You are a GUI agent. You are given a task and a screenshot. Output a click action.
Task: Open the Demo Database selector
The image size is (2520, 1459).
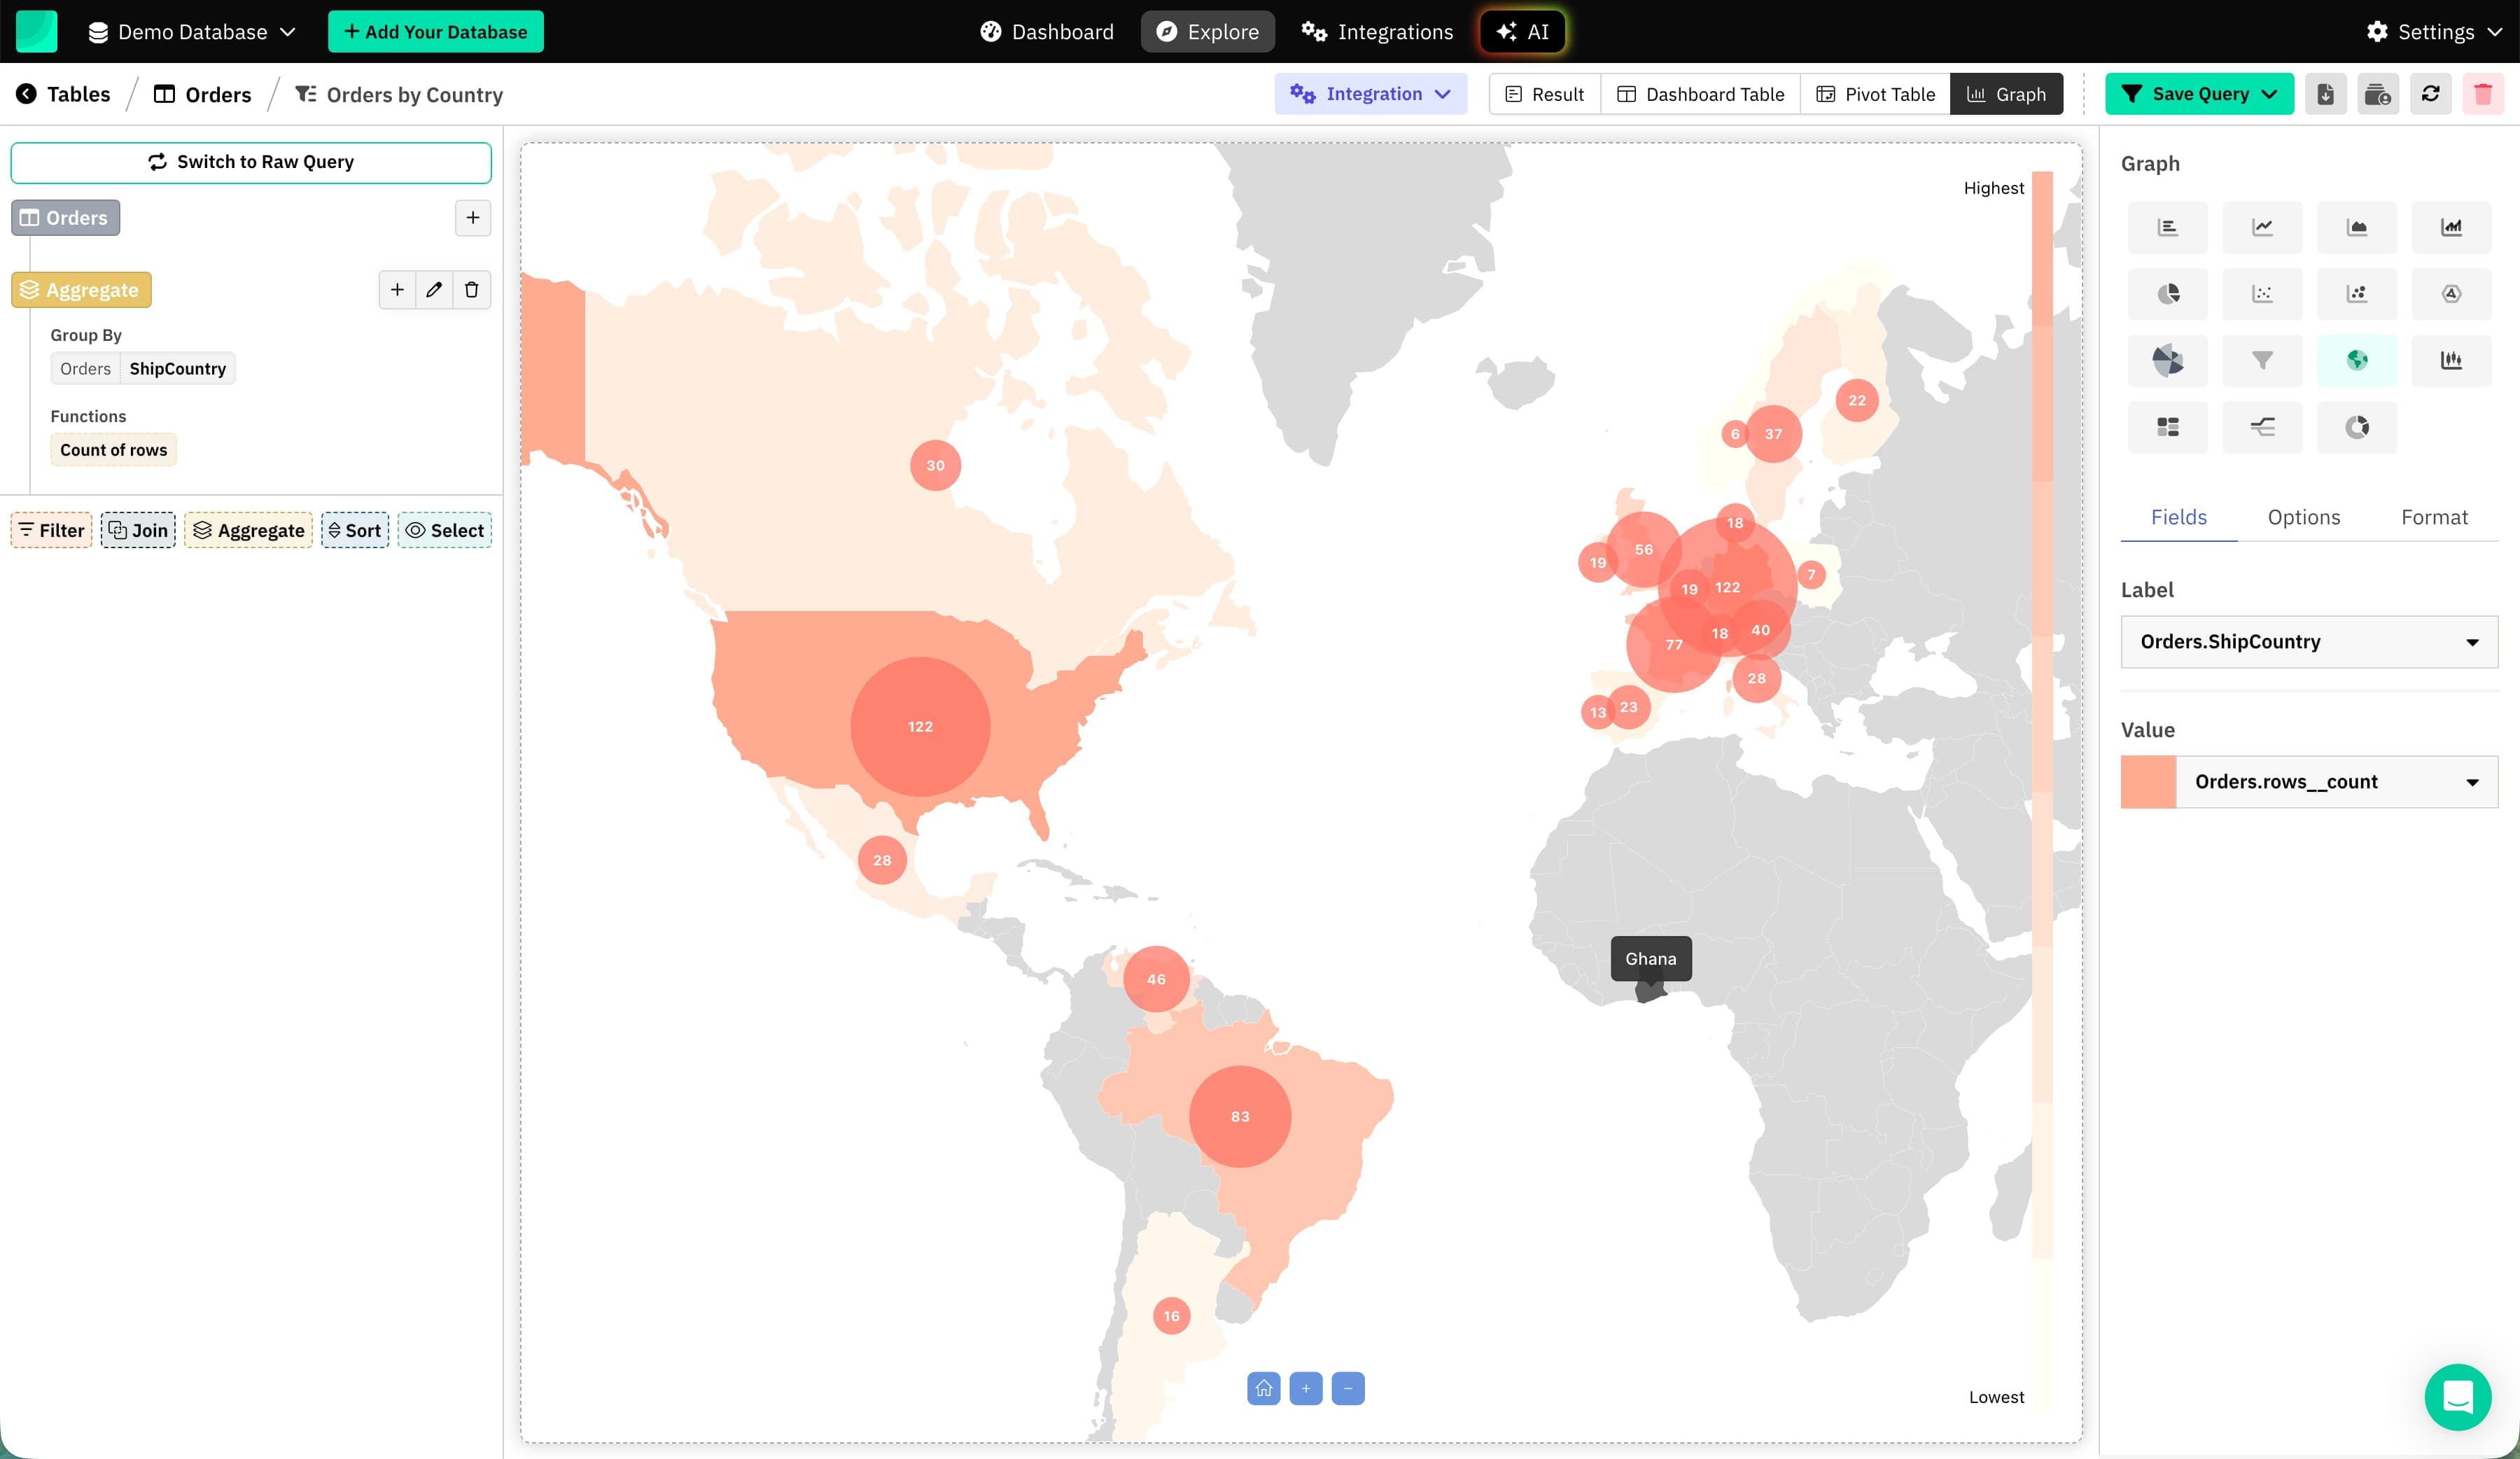(x=192, y=32)
